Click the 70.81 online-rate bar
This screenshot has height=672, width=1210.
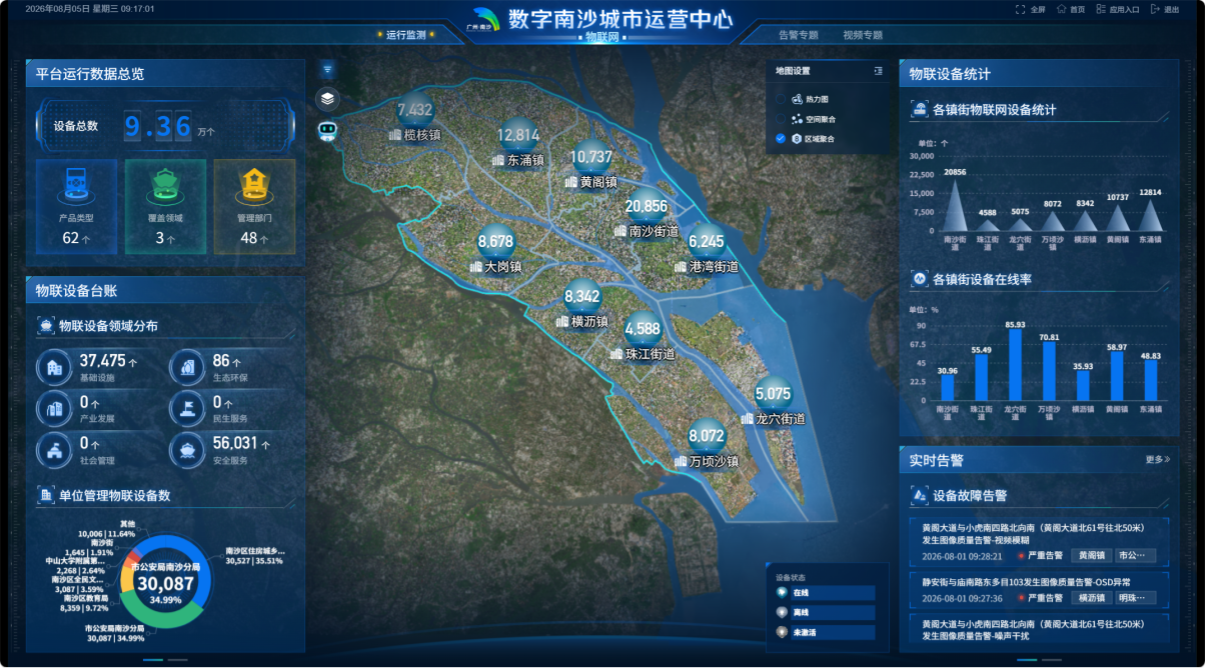tap(1049, 372)
